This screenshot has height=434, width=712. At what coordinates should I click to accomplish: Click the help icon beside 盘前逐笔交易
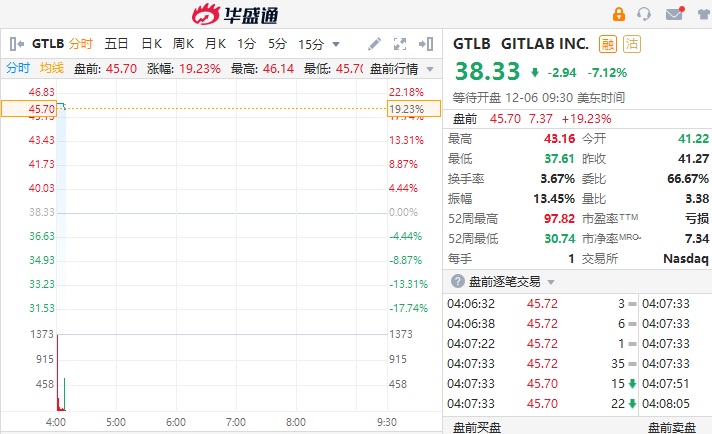coord(458,282)
